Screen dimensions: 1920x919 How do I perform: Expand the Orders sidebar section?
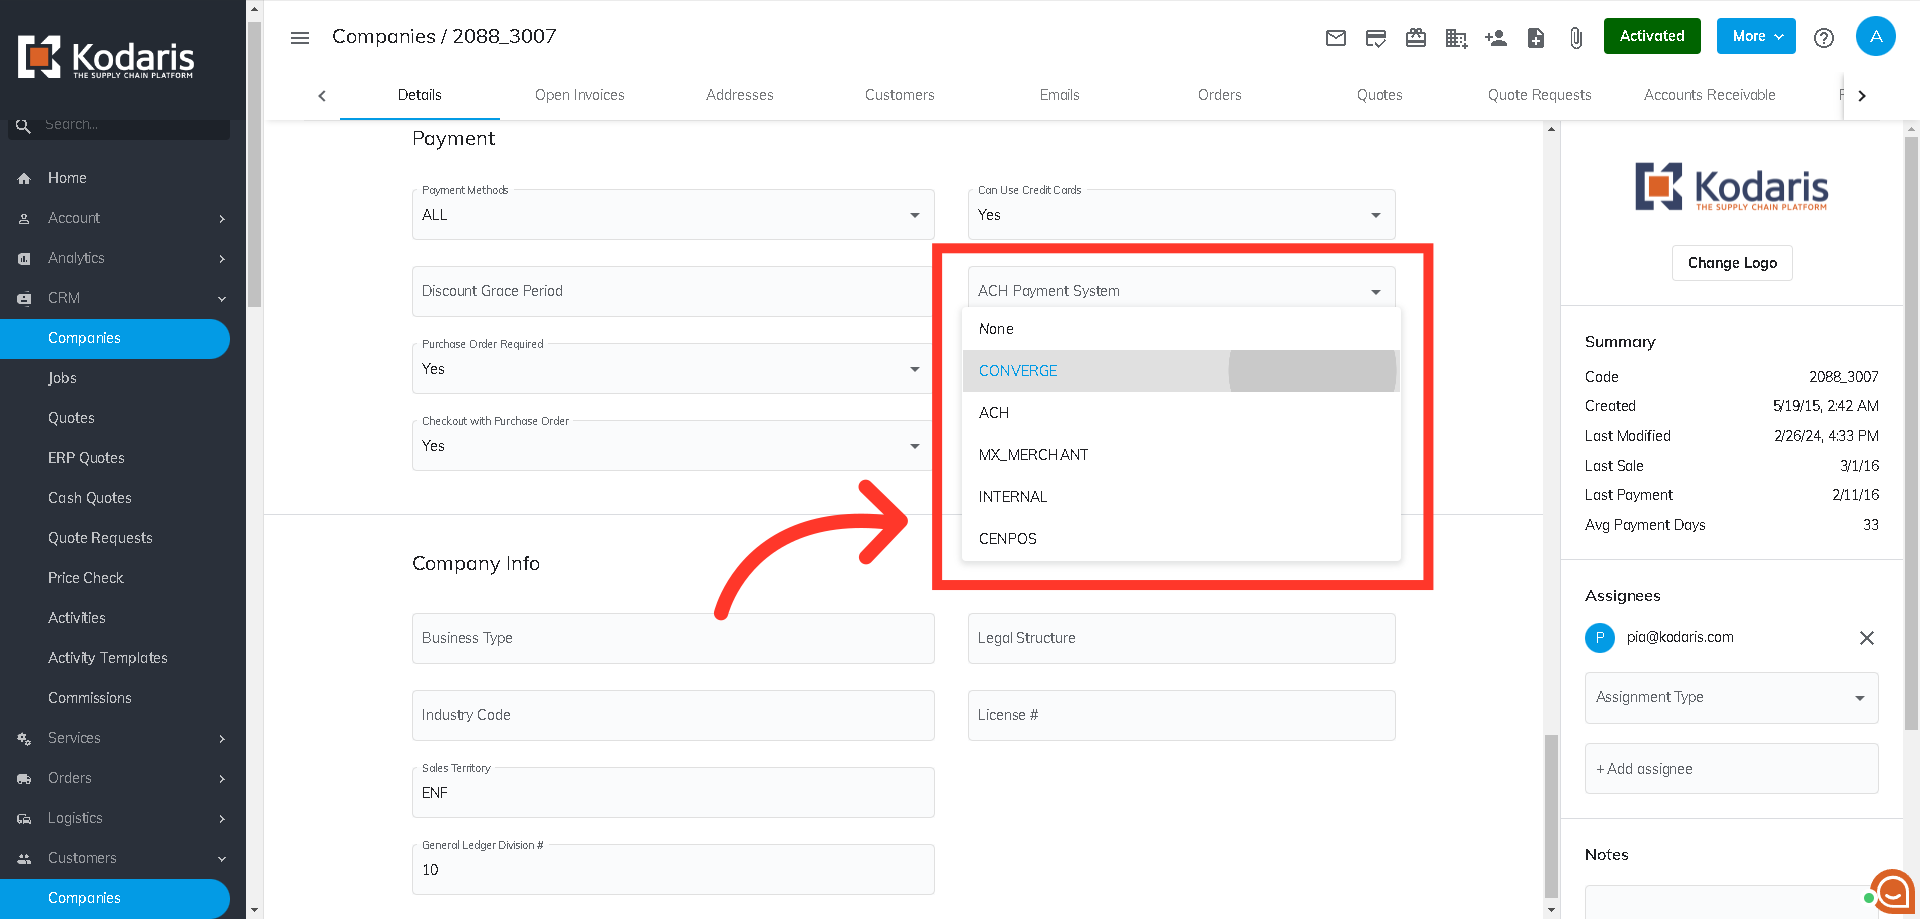[123, 778]
